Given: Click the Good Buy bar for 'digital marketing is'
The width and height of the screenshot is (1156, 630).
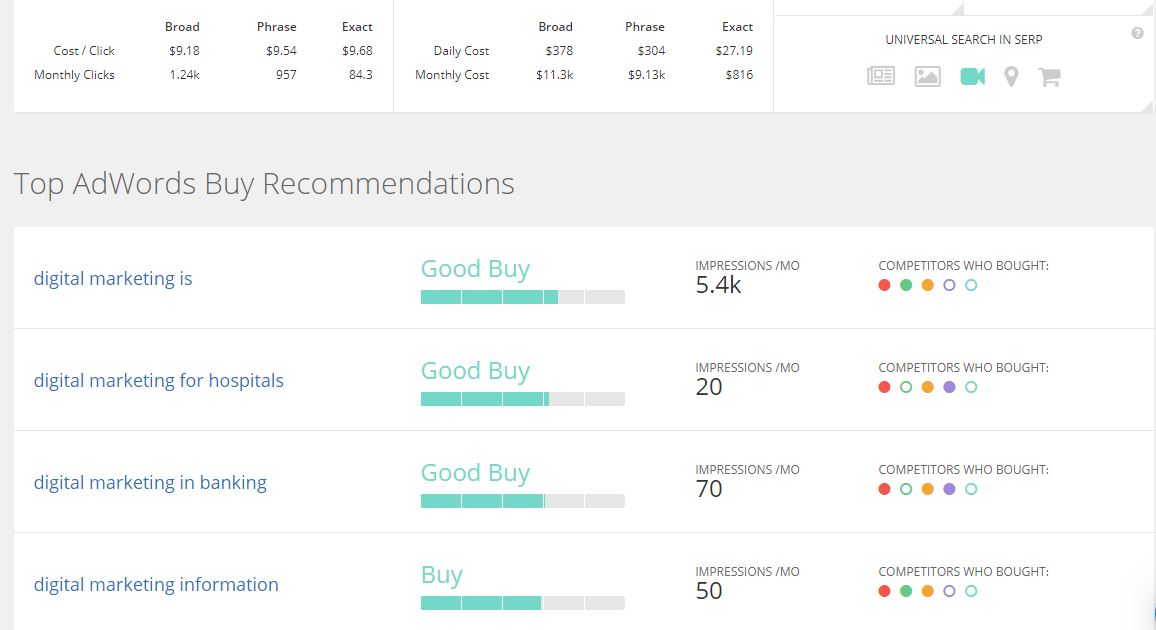Looking at the screenshot, I should point(522,297).
